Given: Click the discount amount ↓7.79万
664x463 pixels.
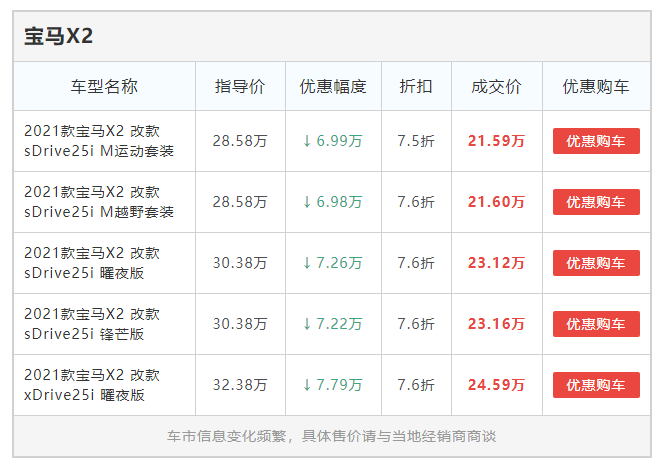Looking at the screenshot, I should [333, 385].
